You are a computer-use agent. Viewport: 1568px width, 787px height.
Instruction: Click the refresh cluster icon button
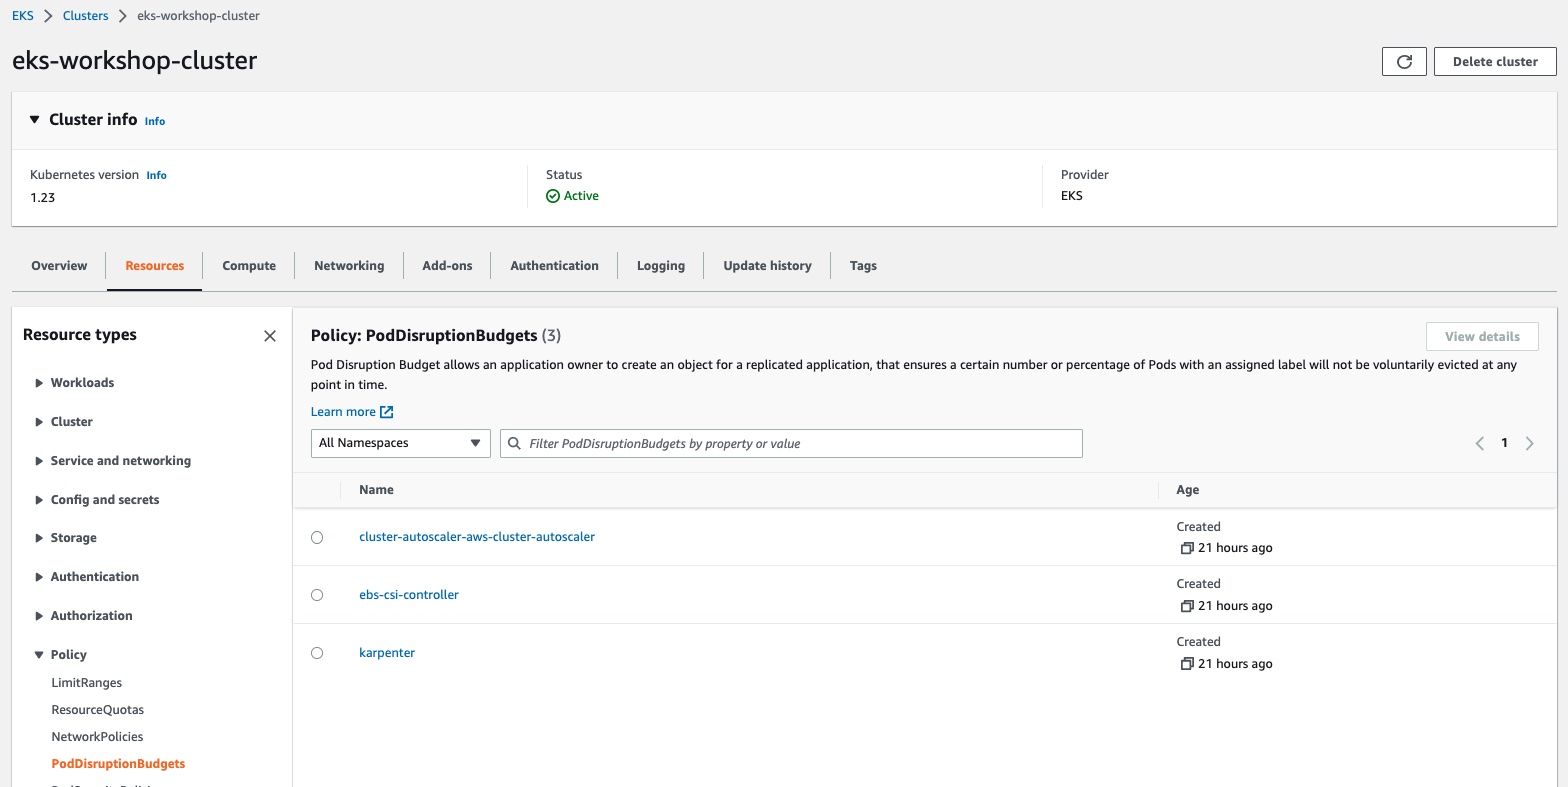[x=1404, y=62]
